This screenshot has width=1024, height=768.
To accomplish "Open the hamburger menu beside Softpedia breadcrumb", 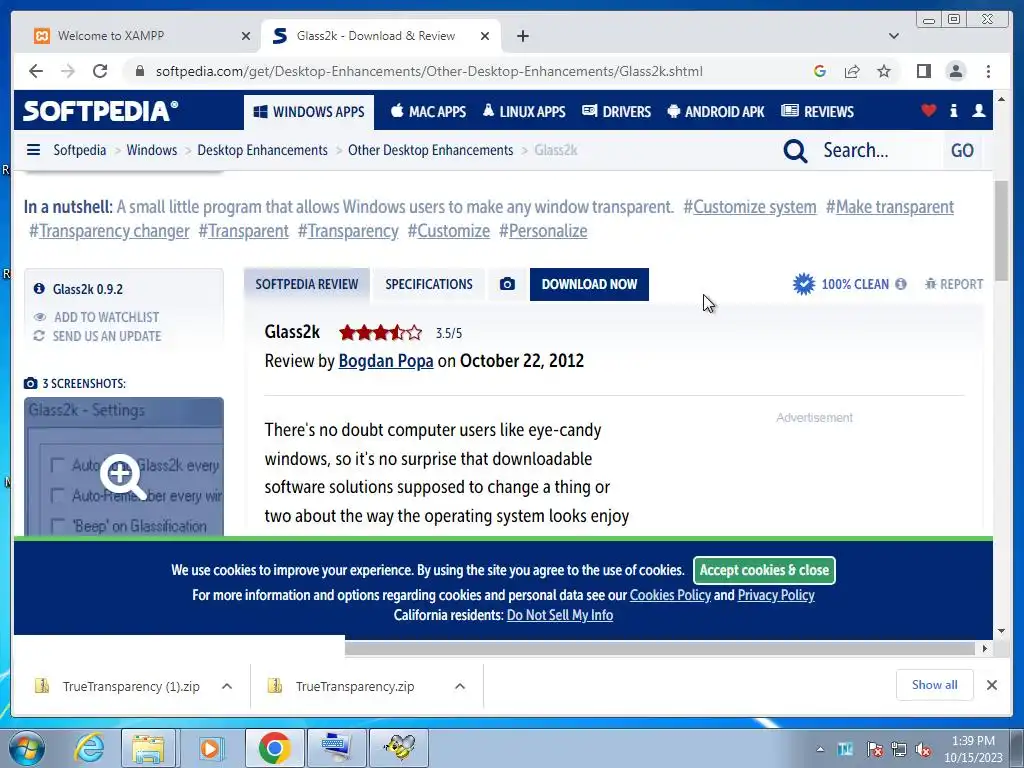I will 33,150.
